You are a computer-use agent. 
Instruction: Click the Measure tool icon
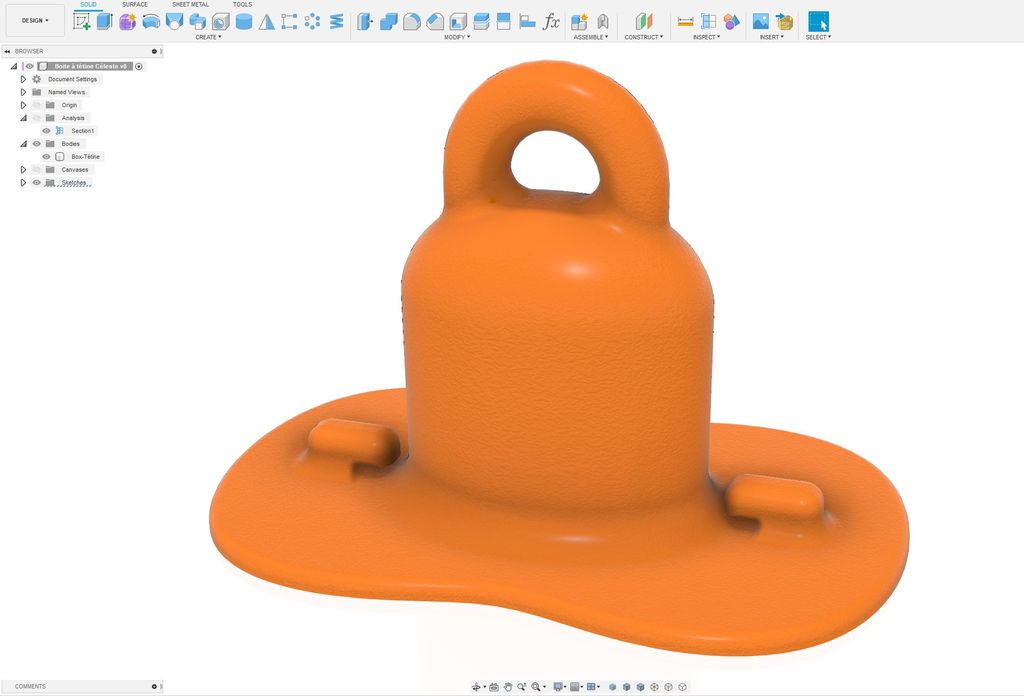click(x=685, y=22)
